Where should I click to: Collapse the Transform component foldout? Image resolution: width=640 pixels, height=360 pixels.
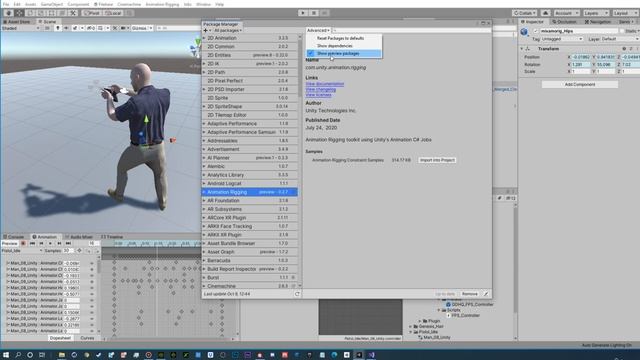pos(522,49)
